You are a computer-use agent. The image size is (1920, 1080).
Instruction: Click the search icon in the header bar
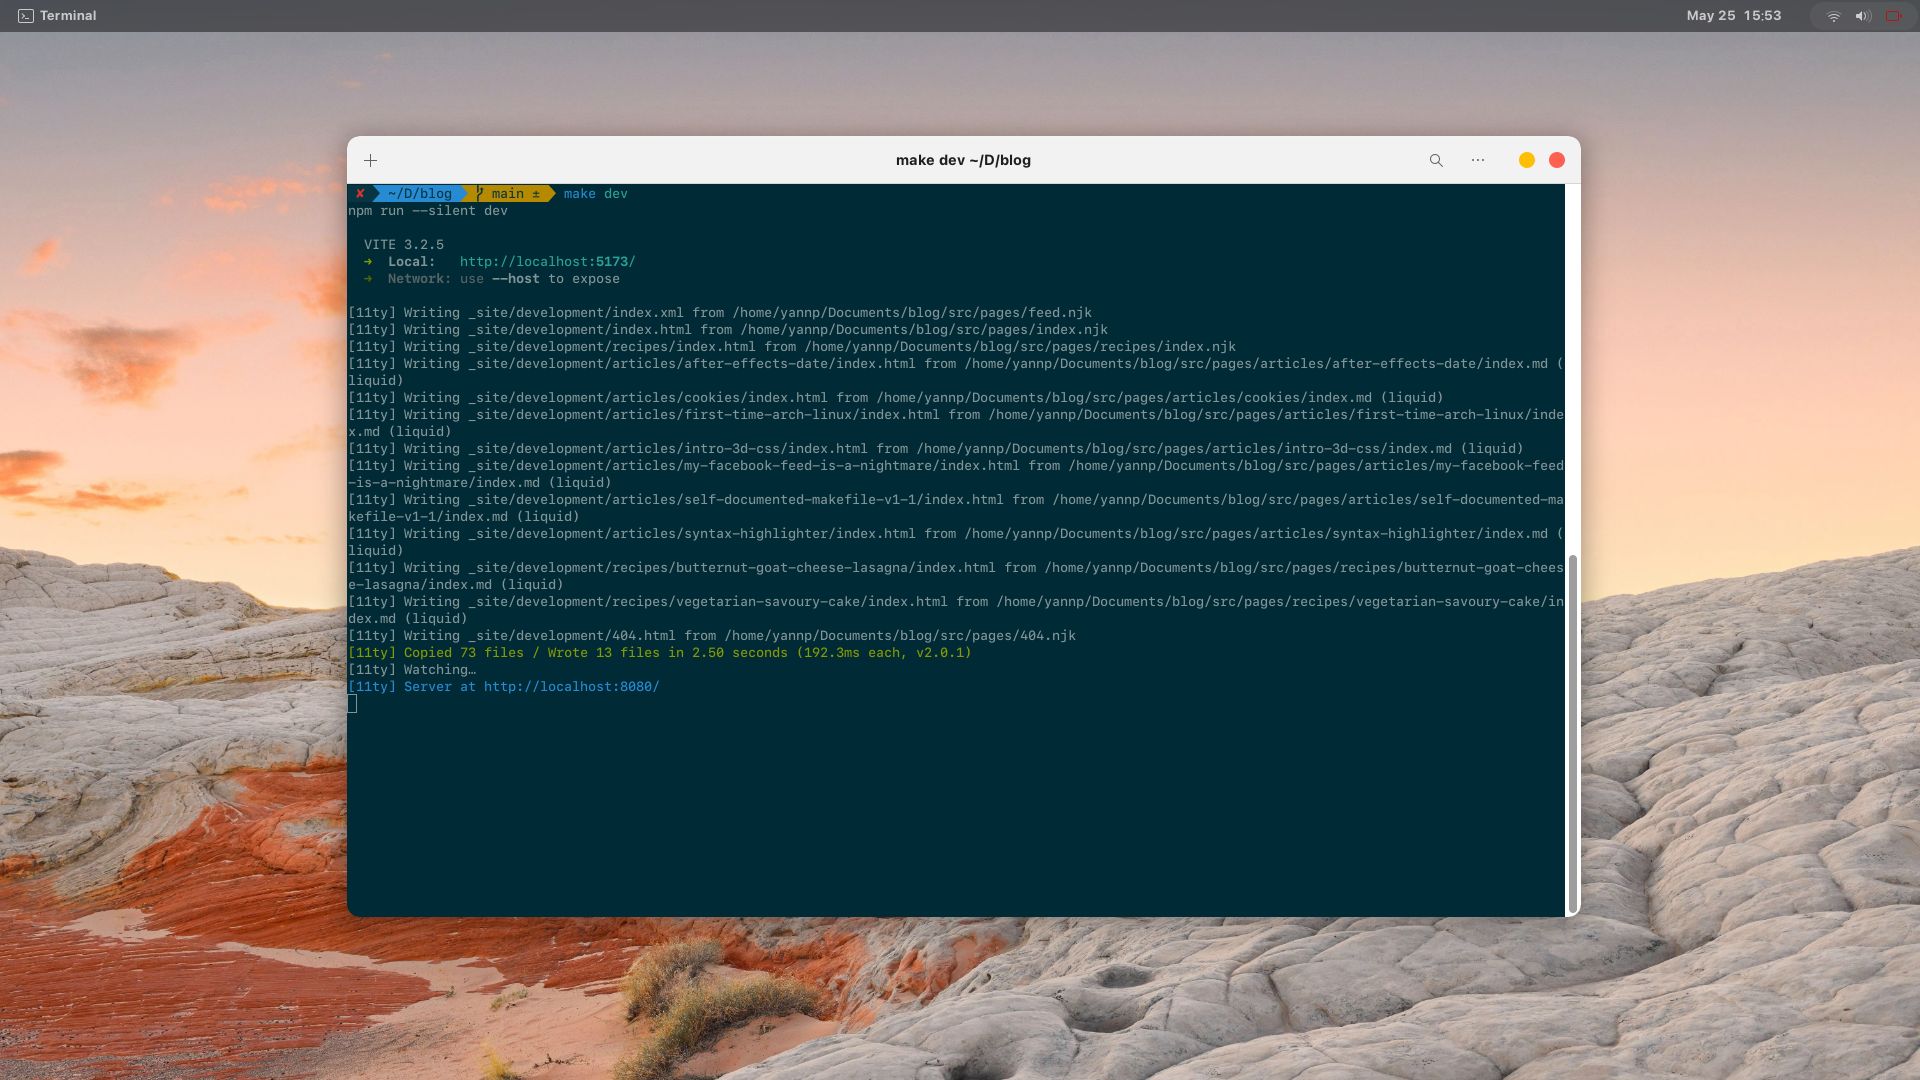click(1436, 160)
